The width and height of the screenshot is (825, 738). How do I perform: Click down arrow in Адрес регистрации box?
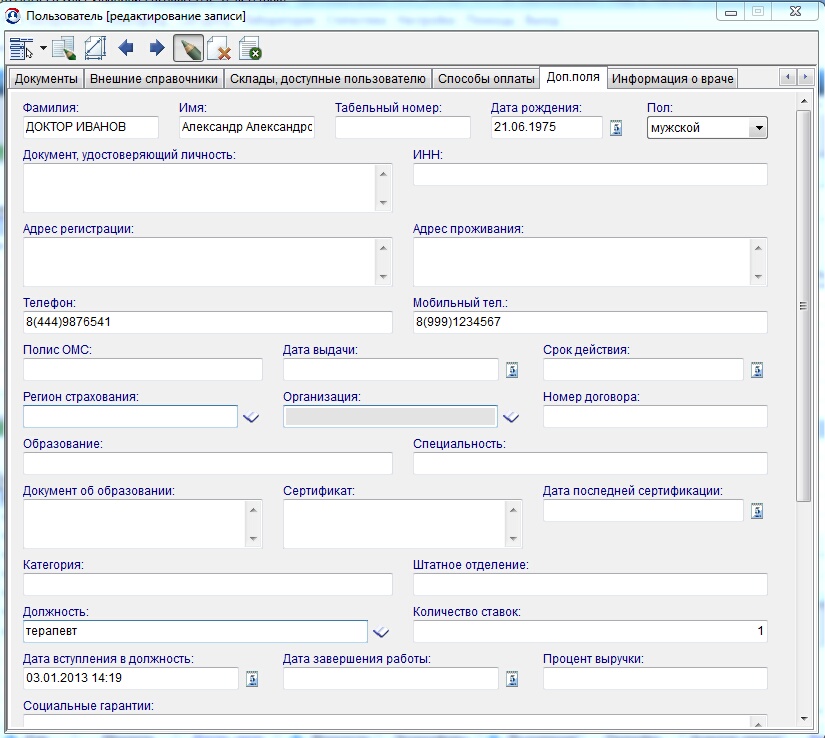[x=383, y=277]
